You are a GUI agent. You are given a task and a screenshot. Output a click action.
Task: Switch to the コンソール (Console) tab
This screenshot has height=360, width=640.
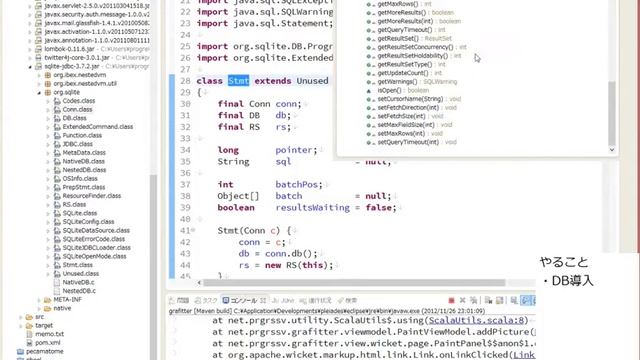(x=244, y=300)
